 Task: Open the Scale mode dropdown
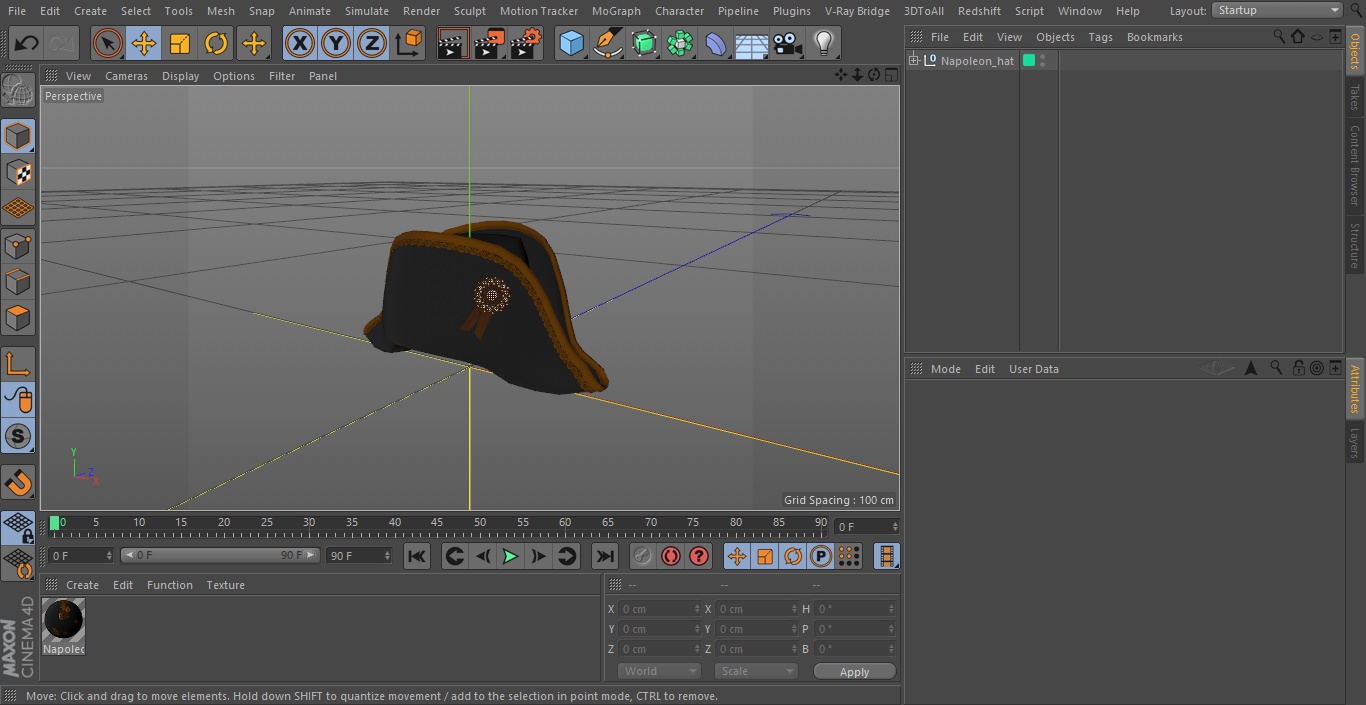[755, 671]
